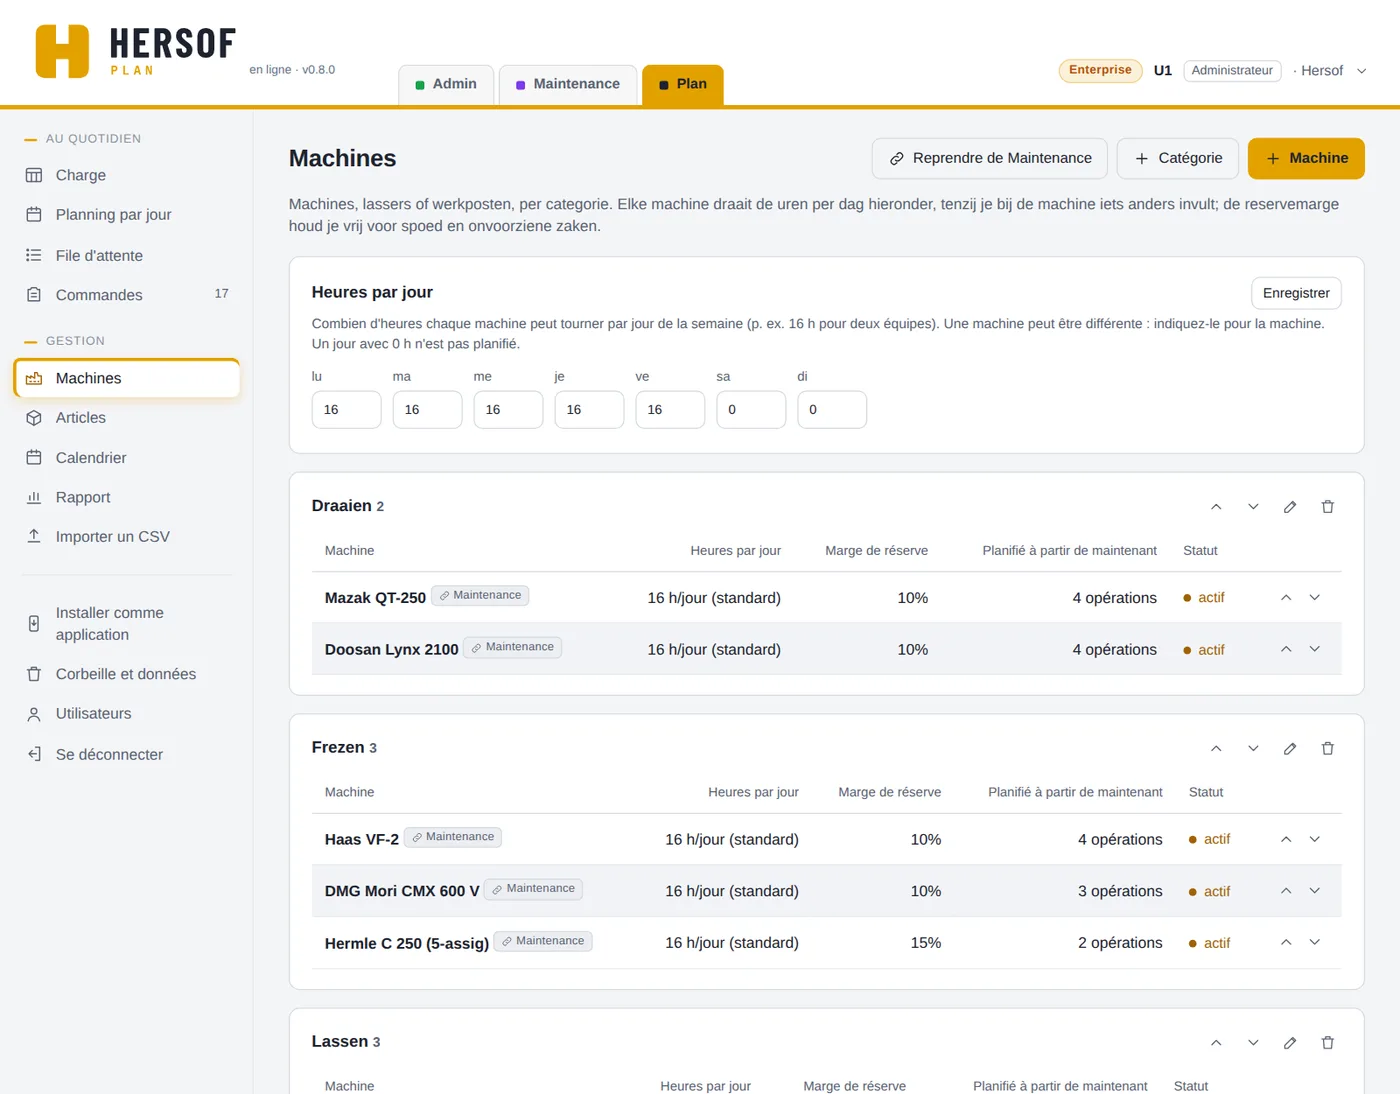Image resolution: width=1400 pixels, height=1094 pixels.
Task: Click the Maintenance link badge on Mazak QT-250
Action: coord(480,595)
